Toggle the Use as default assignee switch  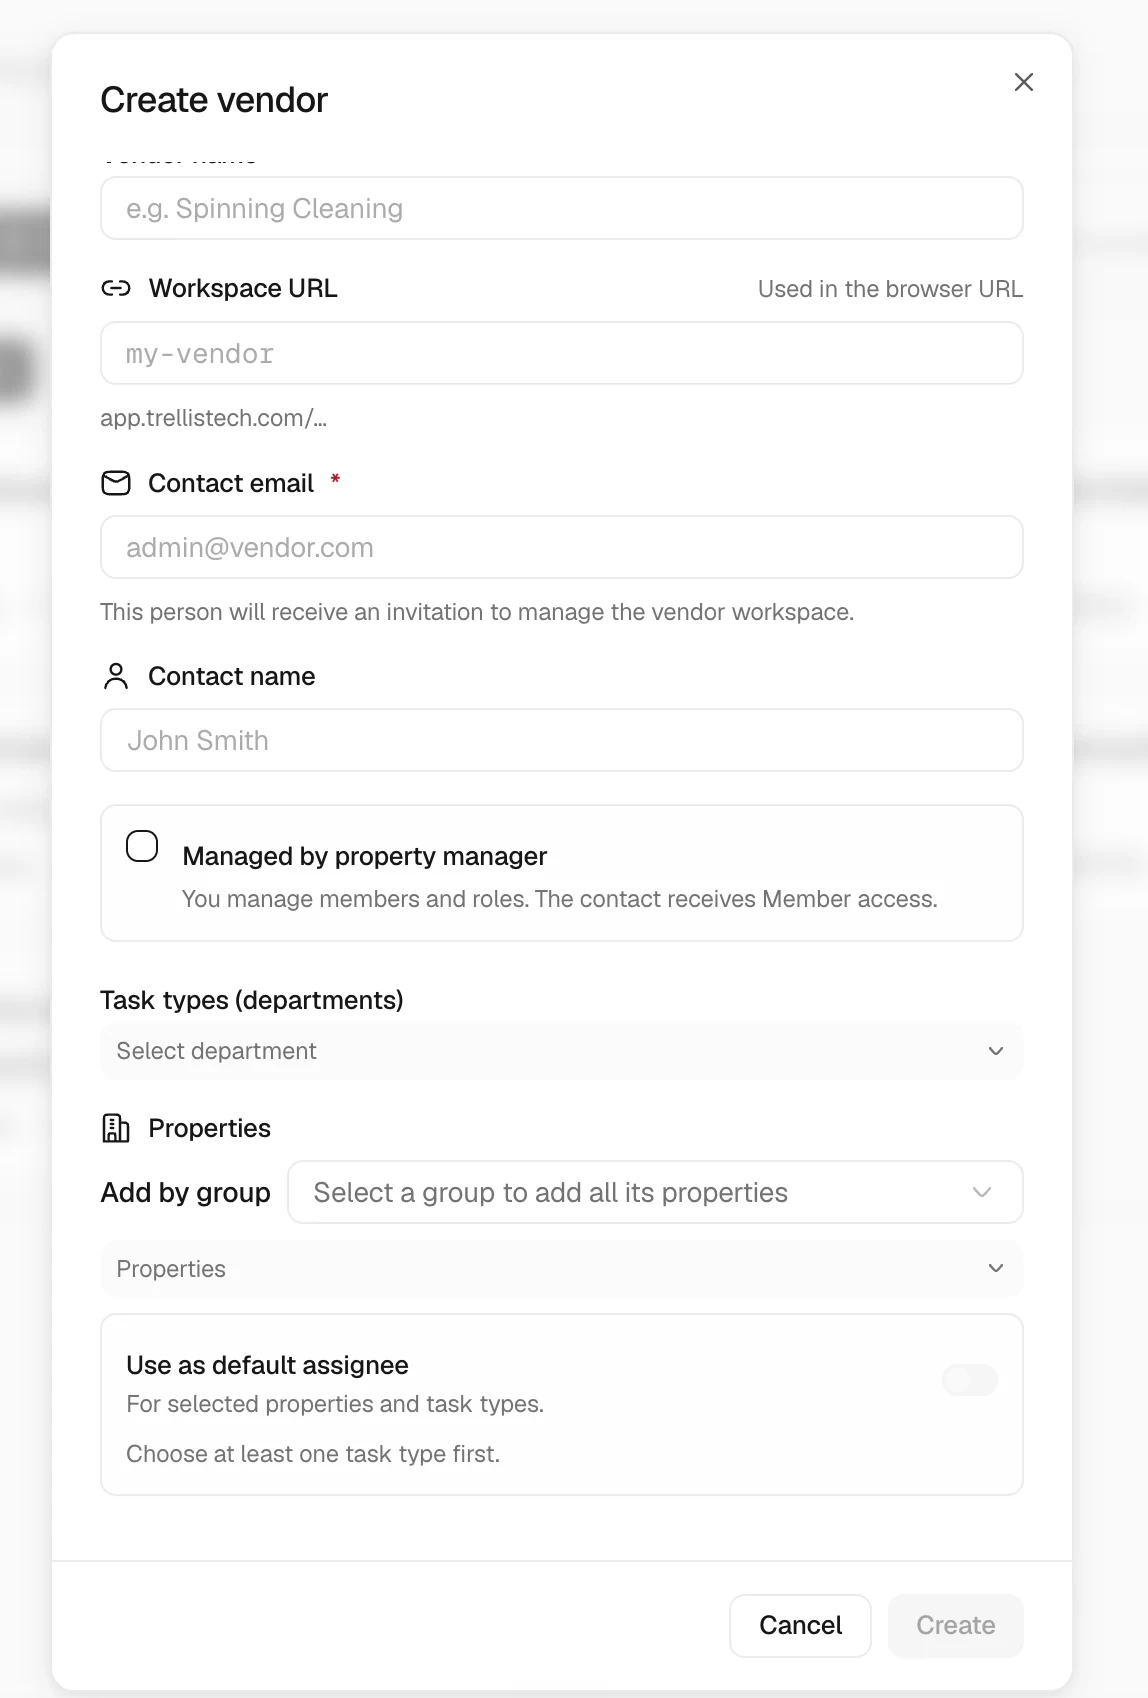pos(970,1380)
